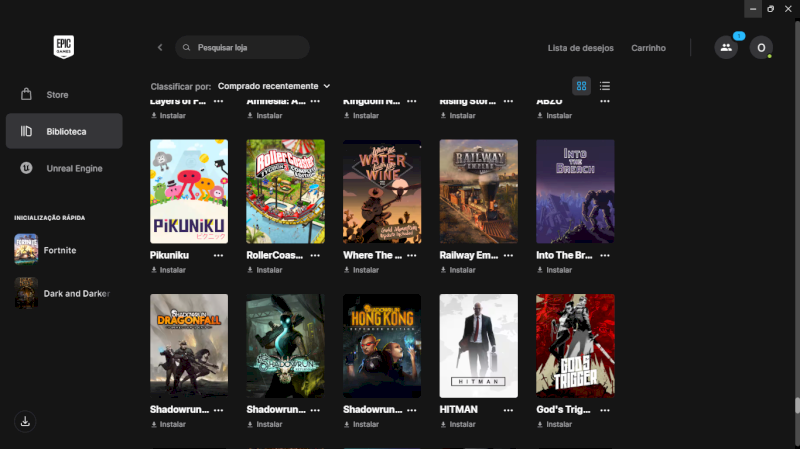Install Shadowrun Hong Kong
Viewport: 800px width, 449px height.
[361, 425]
